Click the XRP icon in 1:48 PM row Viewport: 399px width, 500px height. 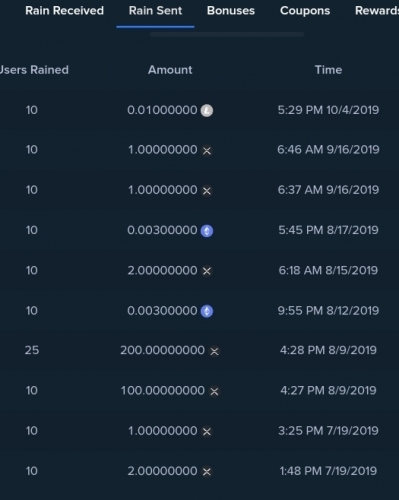207,472
